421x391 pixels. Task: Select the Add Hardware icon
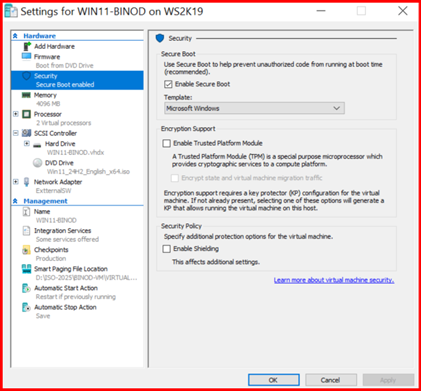pos(27,46)
